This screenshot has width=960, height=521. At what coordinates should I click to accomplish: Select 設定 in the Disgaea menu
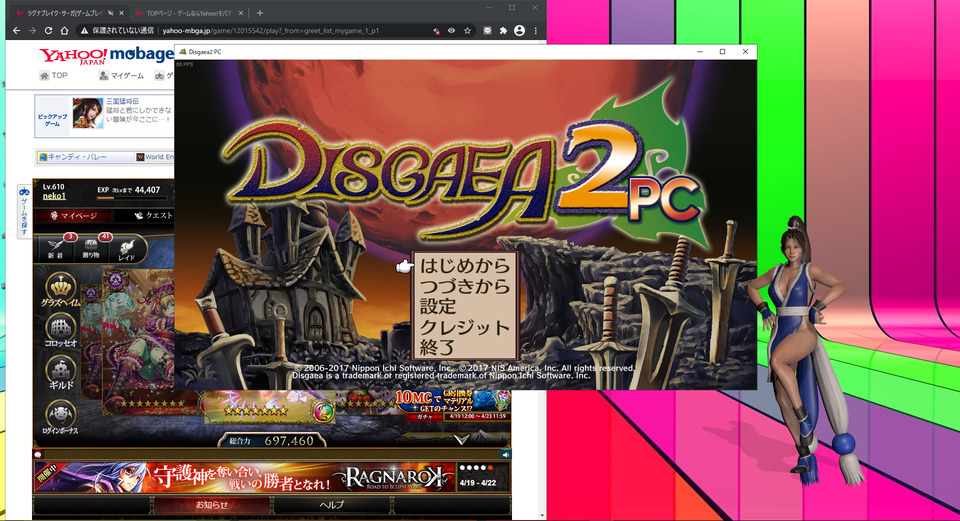coord(438,306)
